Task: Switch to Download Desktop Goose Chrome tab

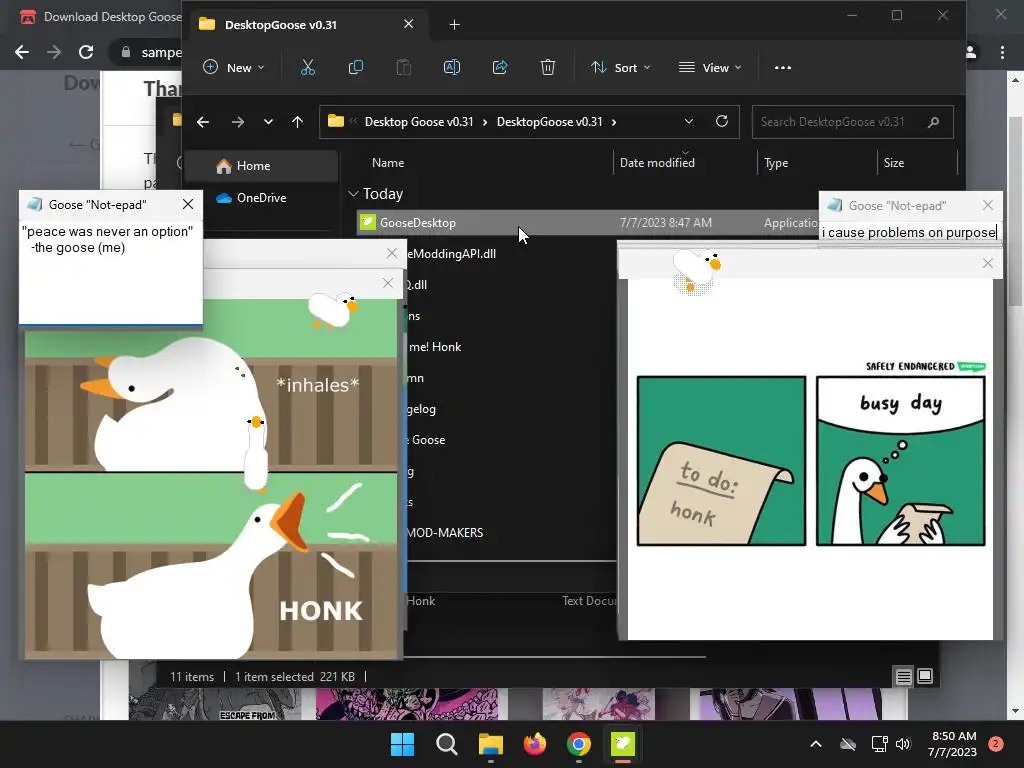Action: click(x=101, y=17)
